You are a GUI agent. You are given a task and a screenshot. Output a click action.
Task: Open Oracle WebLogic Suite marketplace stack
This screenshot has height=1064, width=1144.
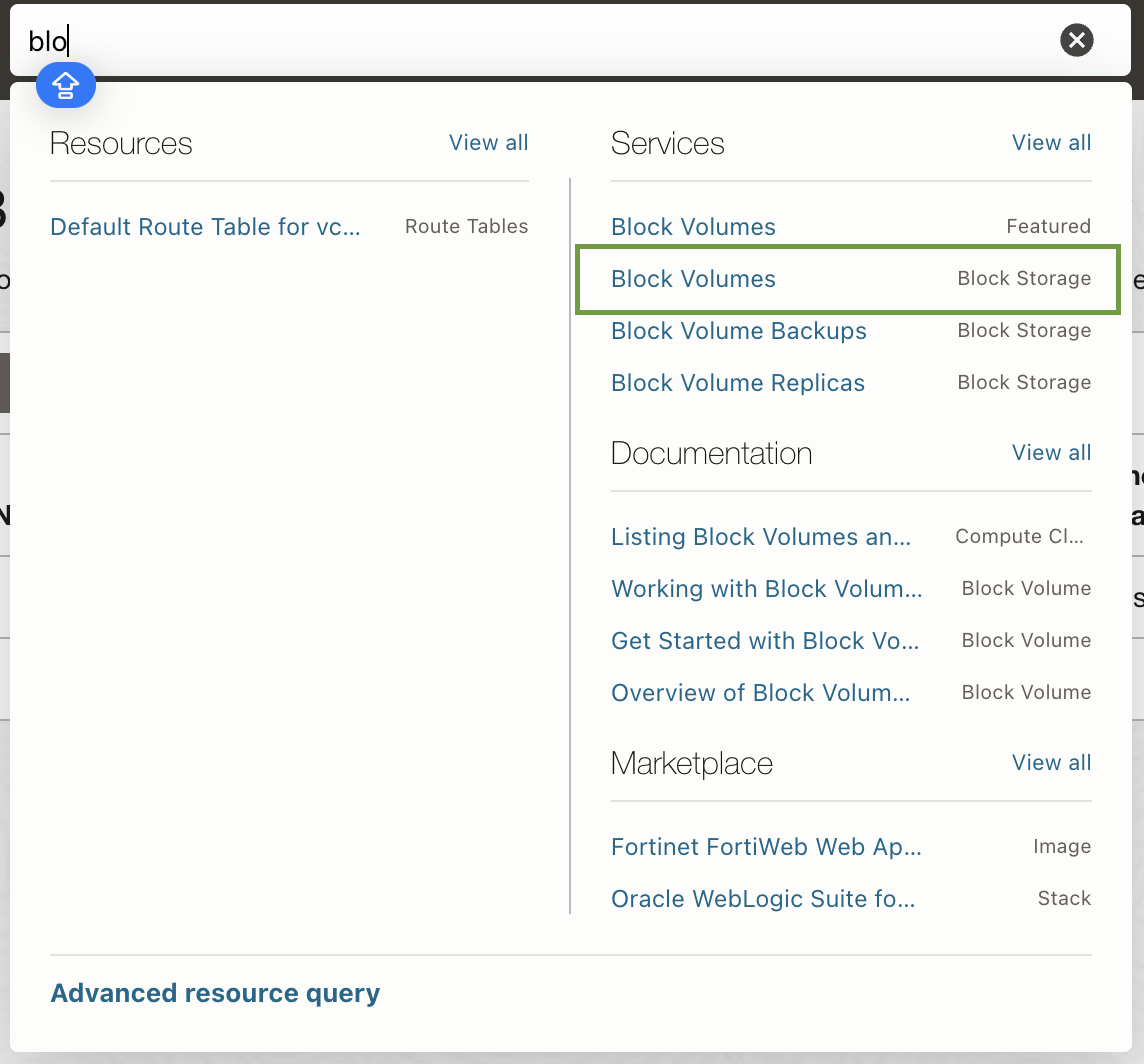click(762, 899)
